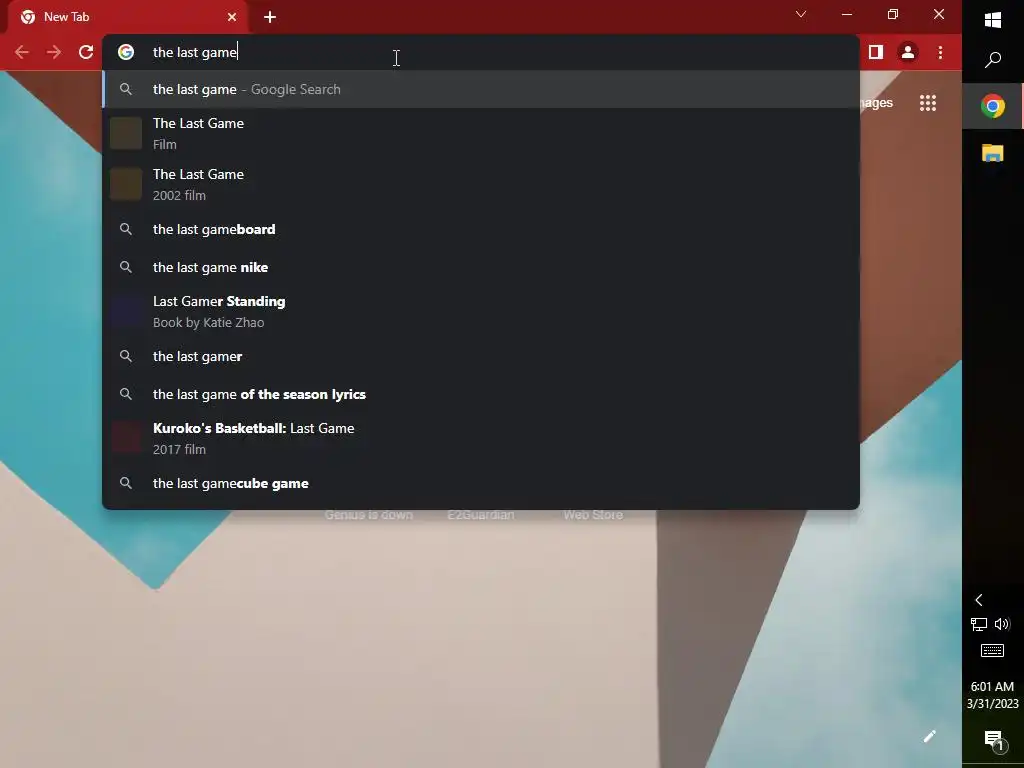Pick 'the last gamecube game' suggestion
Screen dimensions: 1024x768
481,483
